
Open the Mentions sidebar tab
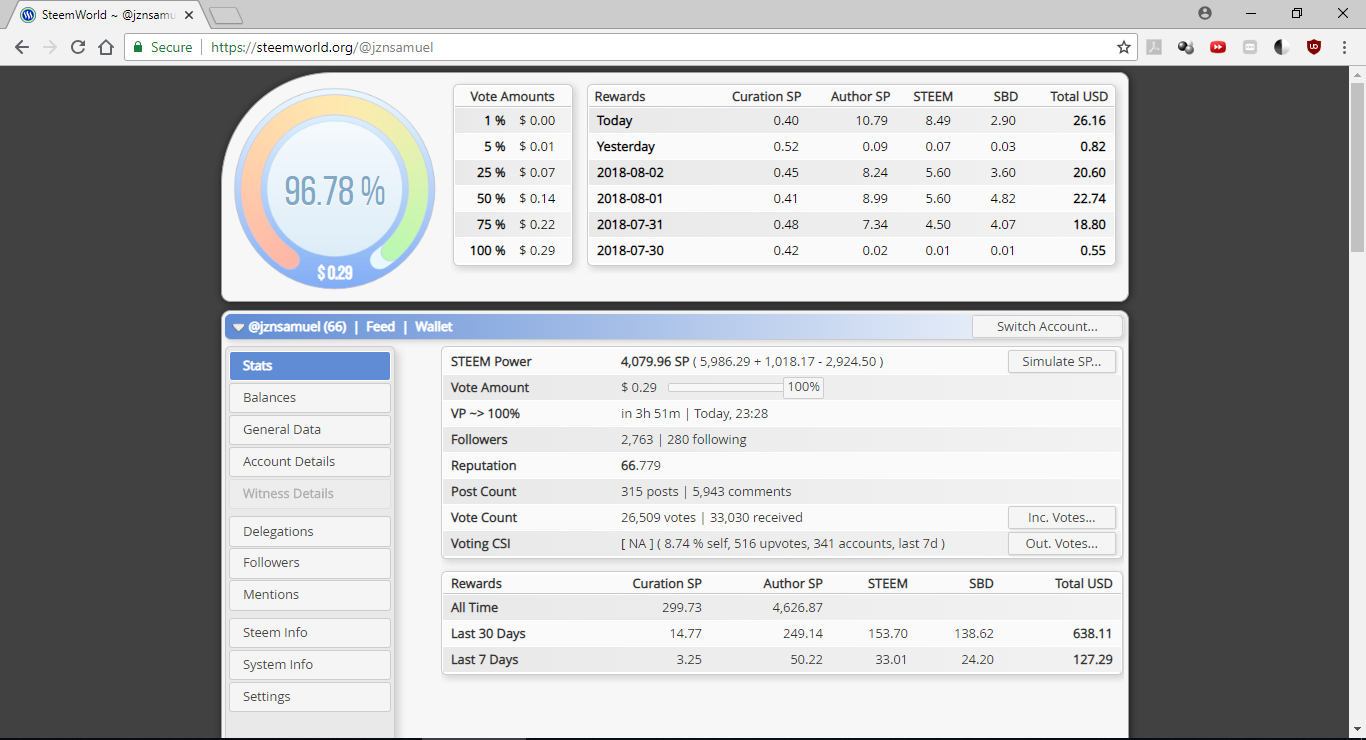click(x=310, y=595)
